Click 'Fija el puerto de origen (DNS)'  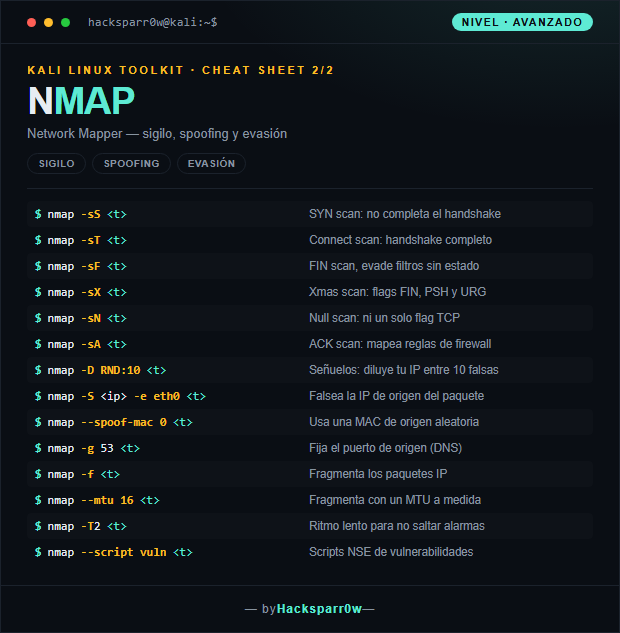click(x=385, y=448)
